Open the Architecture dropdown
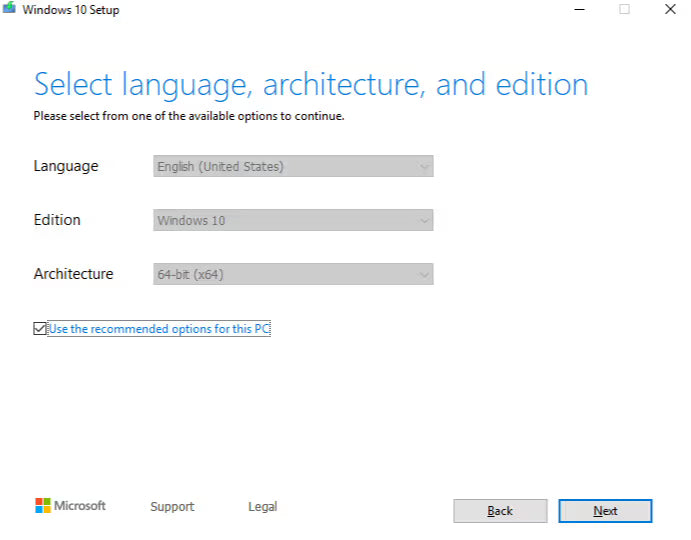 pyautogui.click(x=293, y=274)
